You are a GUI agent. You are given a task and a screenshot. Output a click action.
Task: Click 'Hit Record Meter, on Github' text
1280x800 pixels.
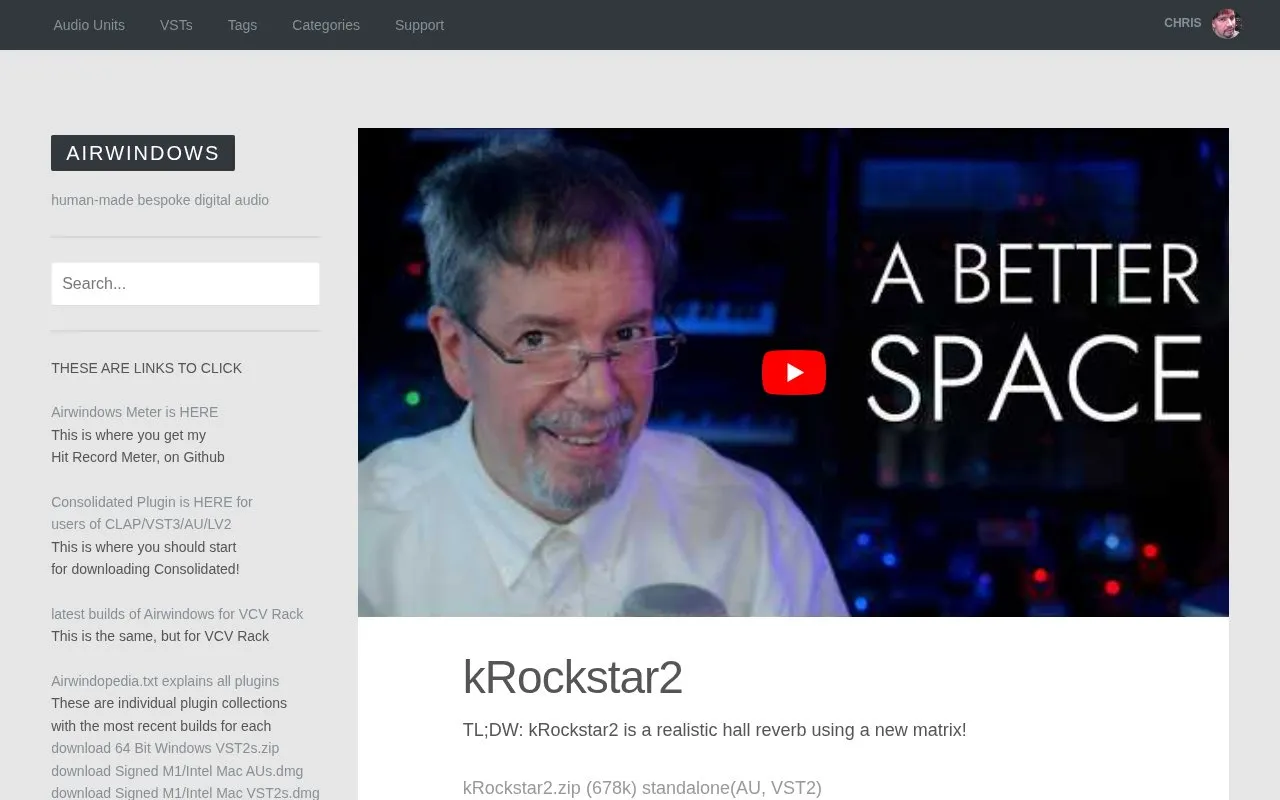click(138, 457)
